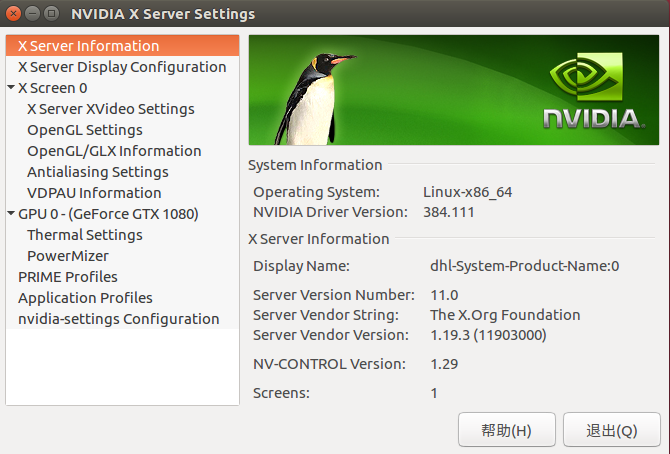Maximize the NVIDIA settings window

point(52,14)
